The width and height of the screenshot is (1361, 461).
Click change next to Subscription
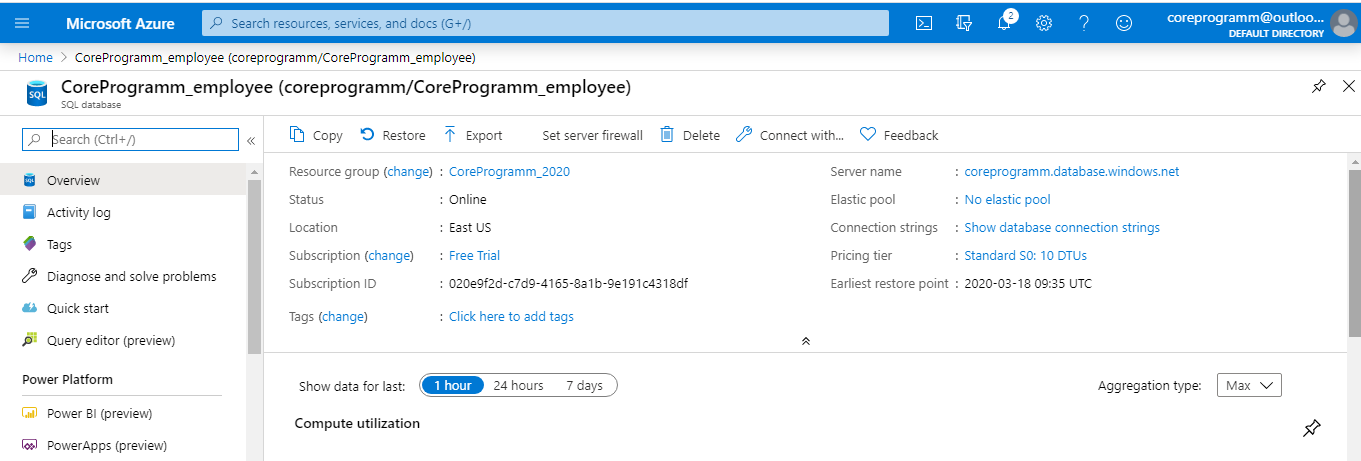389,255
